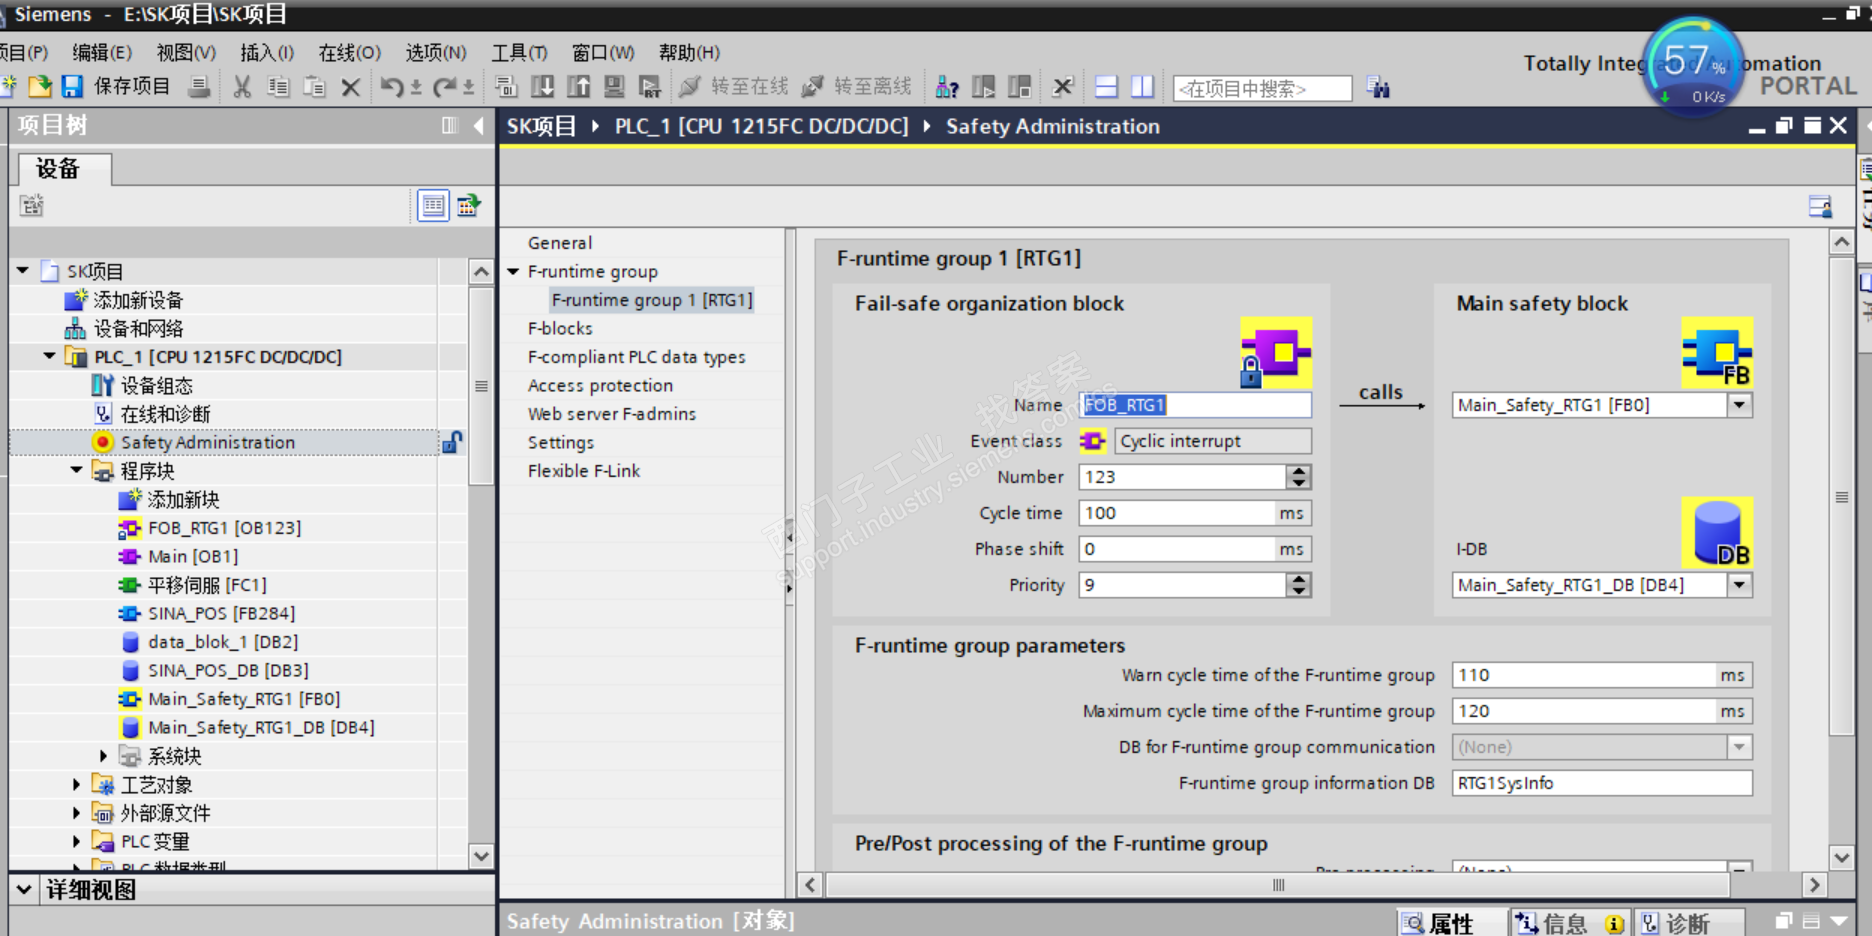Click the Go offline (转至离线) button

coord(857,87)
